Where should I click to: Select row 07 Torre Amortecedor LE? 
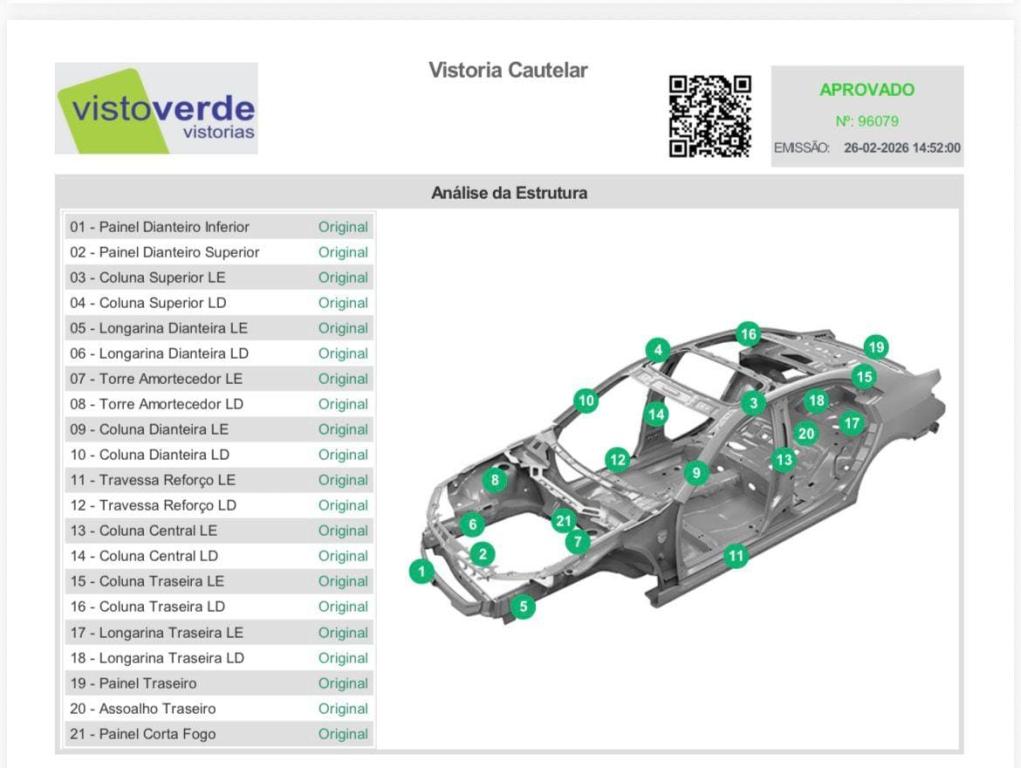tap(156, 379)
